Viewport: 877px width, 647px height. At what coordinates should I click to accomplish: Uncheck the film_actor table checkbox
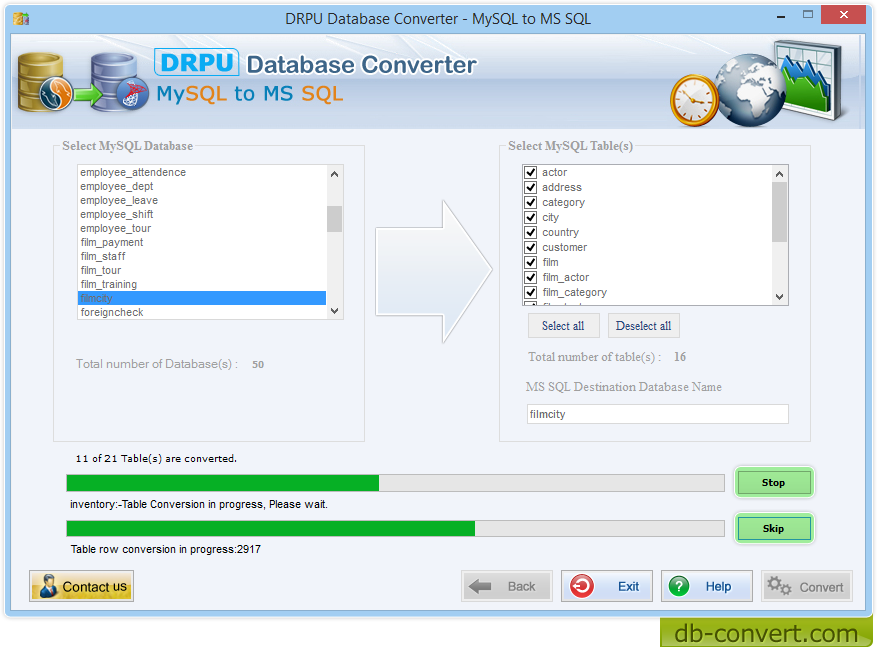click(x=530, y=277)
